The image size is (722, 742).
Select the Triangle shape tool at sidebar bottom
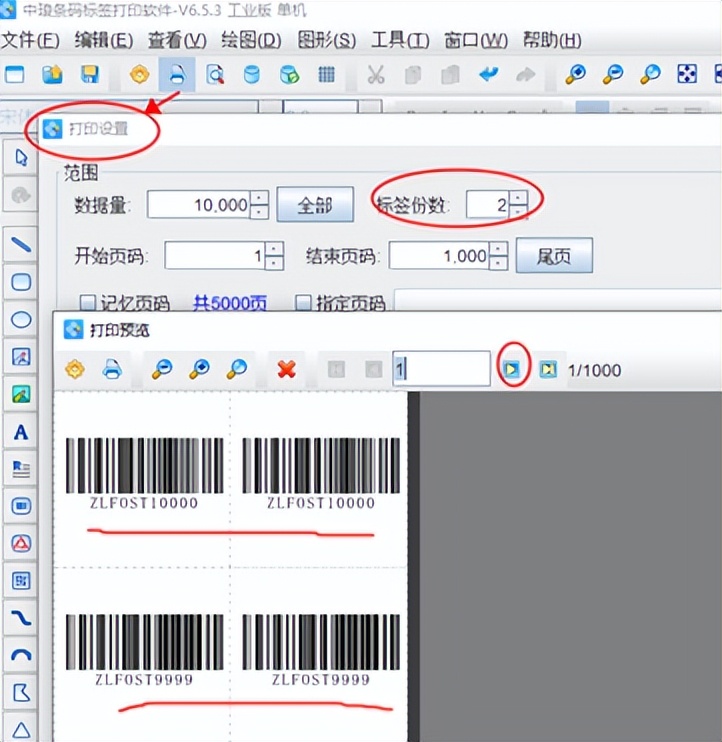click(21, 729)
